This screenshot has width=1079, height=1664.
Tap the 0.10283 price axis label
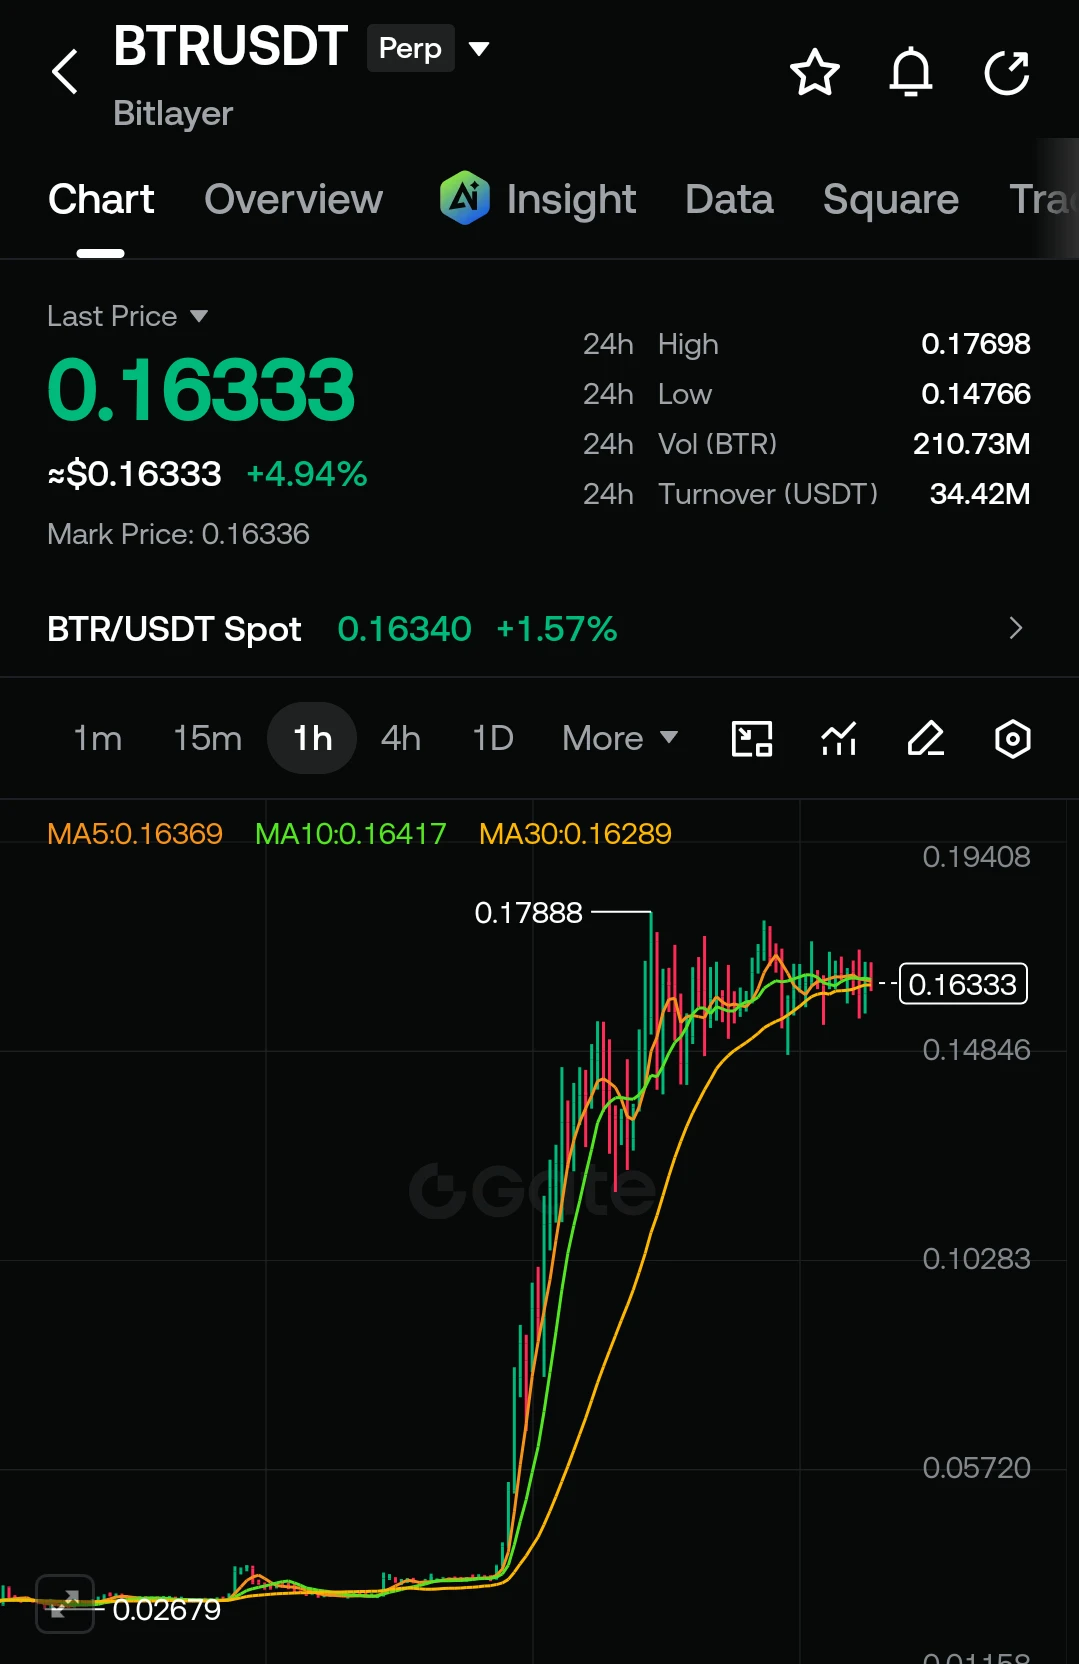(976, 1259)
